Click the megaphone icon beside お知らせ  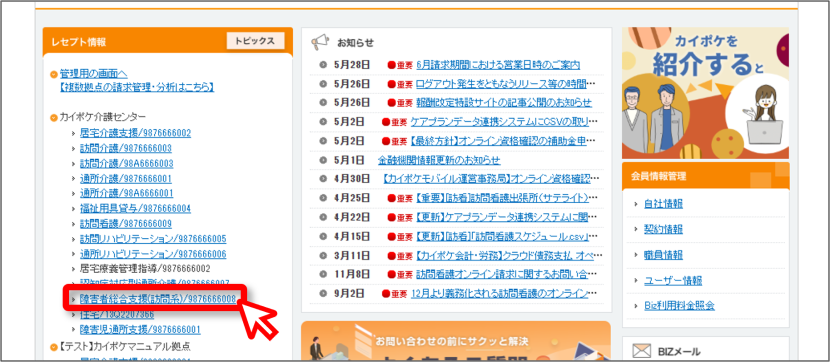(320, 43)
